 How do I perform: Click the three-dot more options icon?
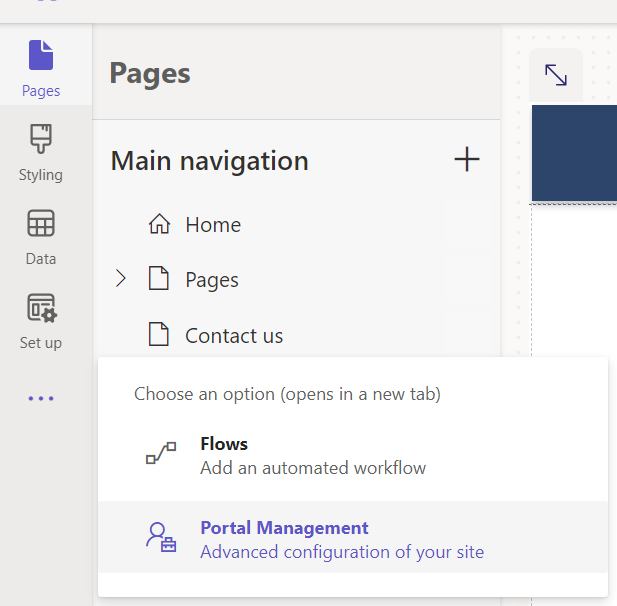(x=41, y=399)
